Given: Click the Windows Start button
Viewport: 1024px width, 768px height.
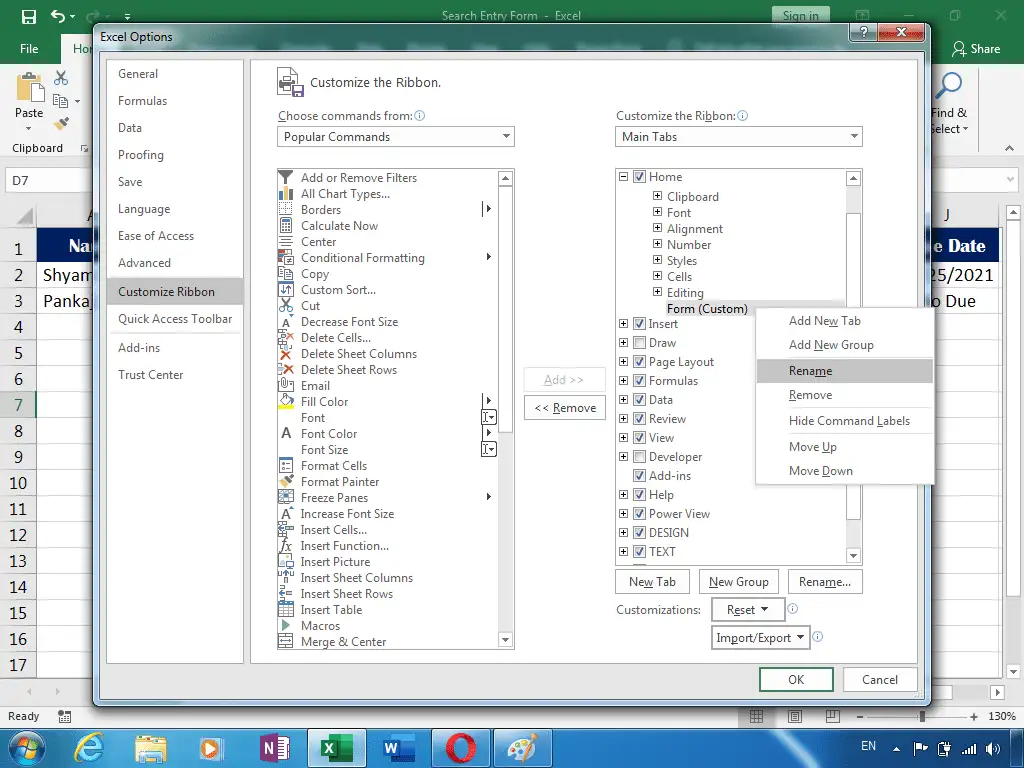Looking at the screenshot, I should pyautogui.click(x=26, y=748).
